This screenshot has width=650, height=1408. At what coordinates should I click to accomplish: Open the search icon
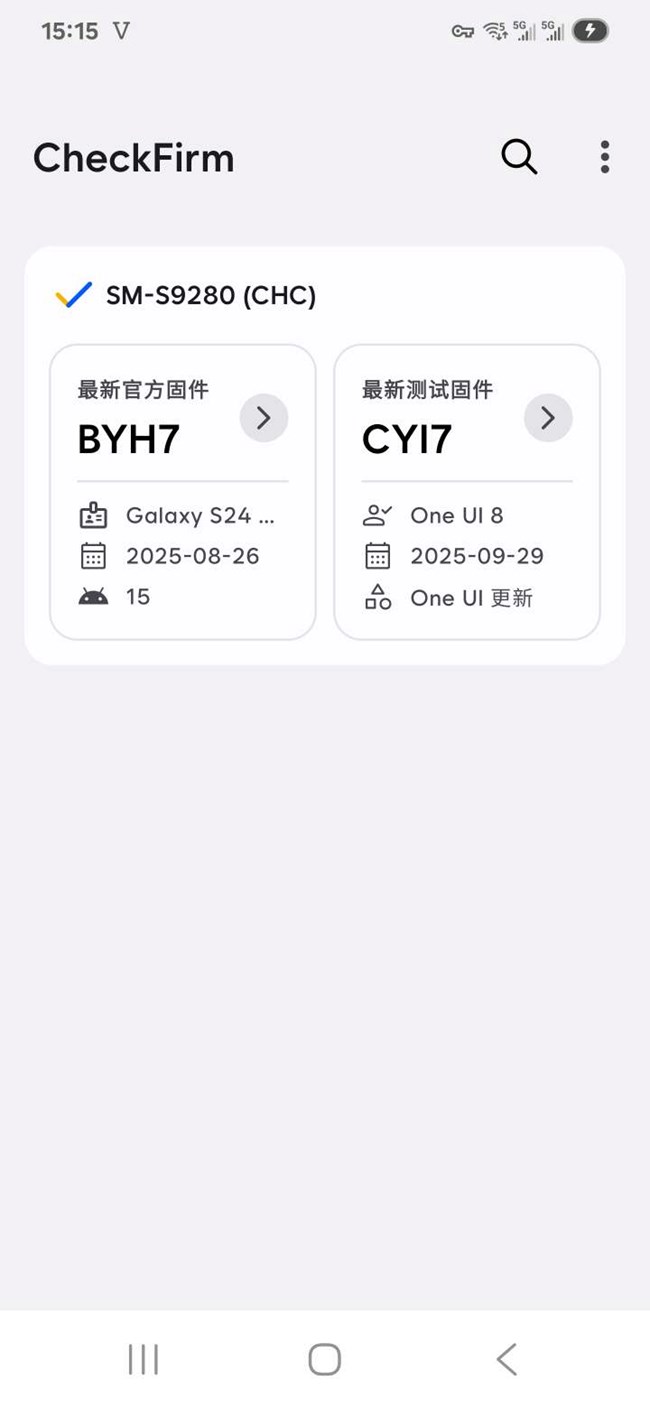tap(519, 157)
